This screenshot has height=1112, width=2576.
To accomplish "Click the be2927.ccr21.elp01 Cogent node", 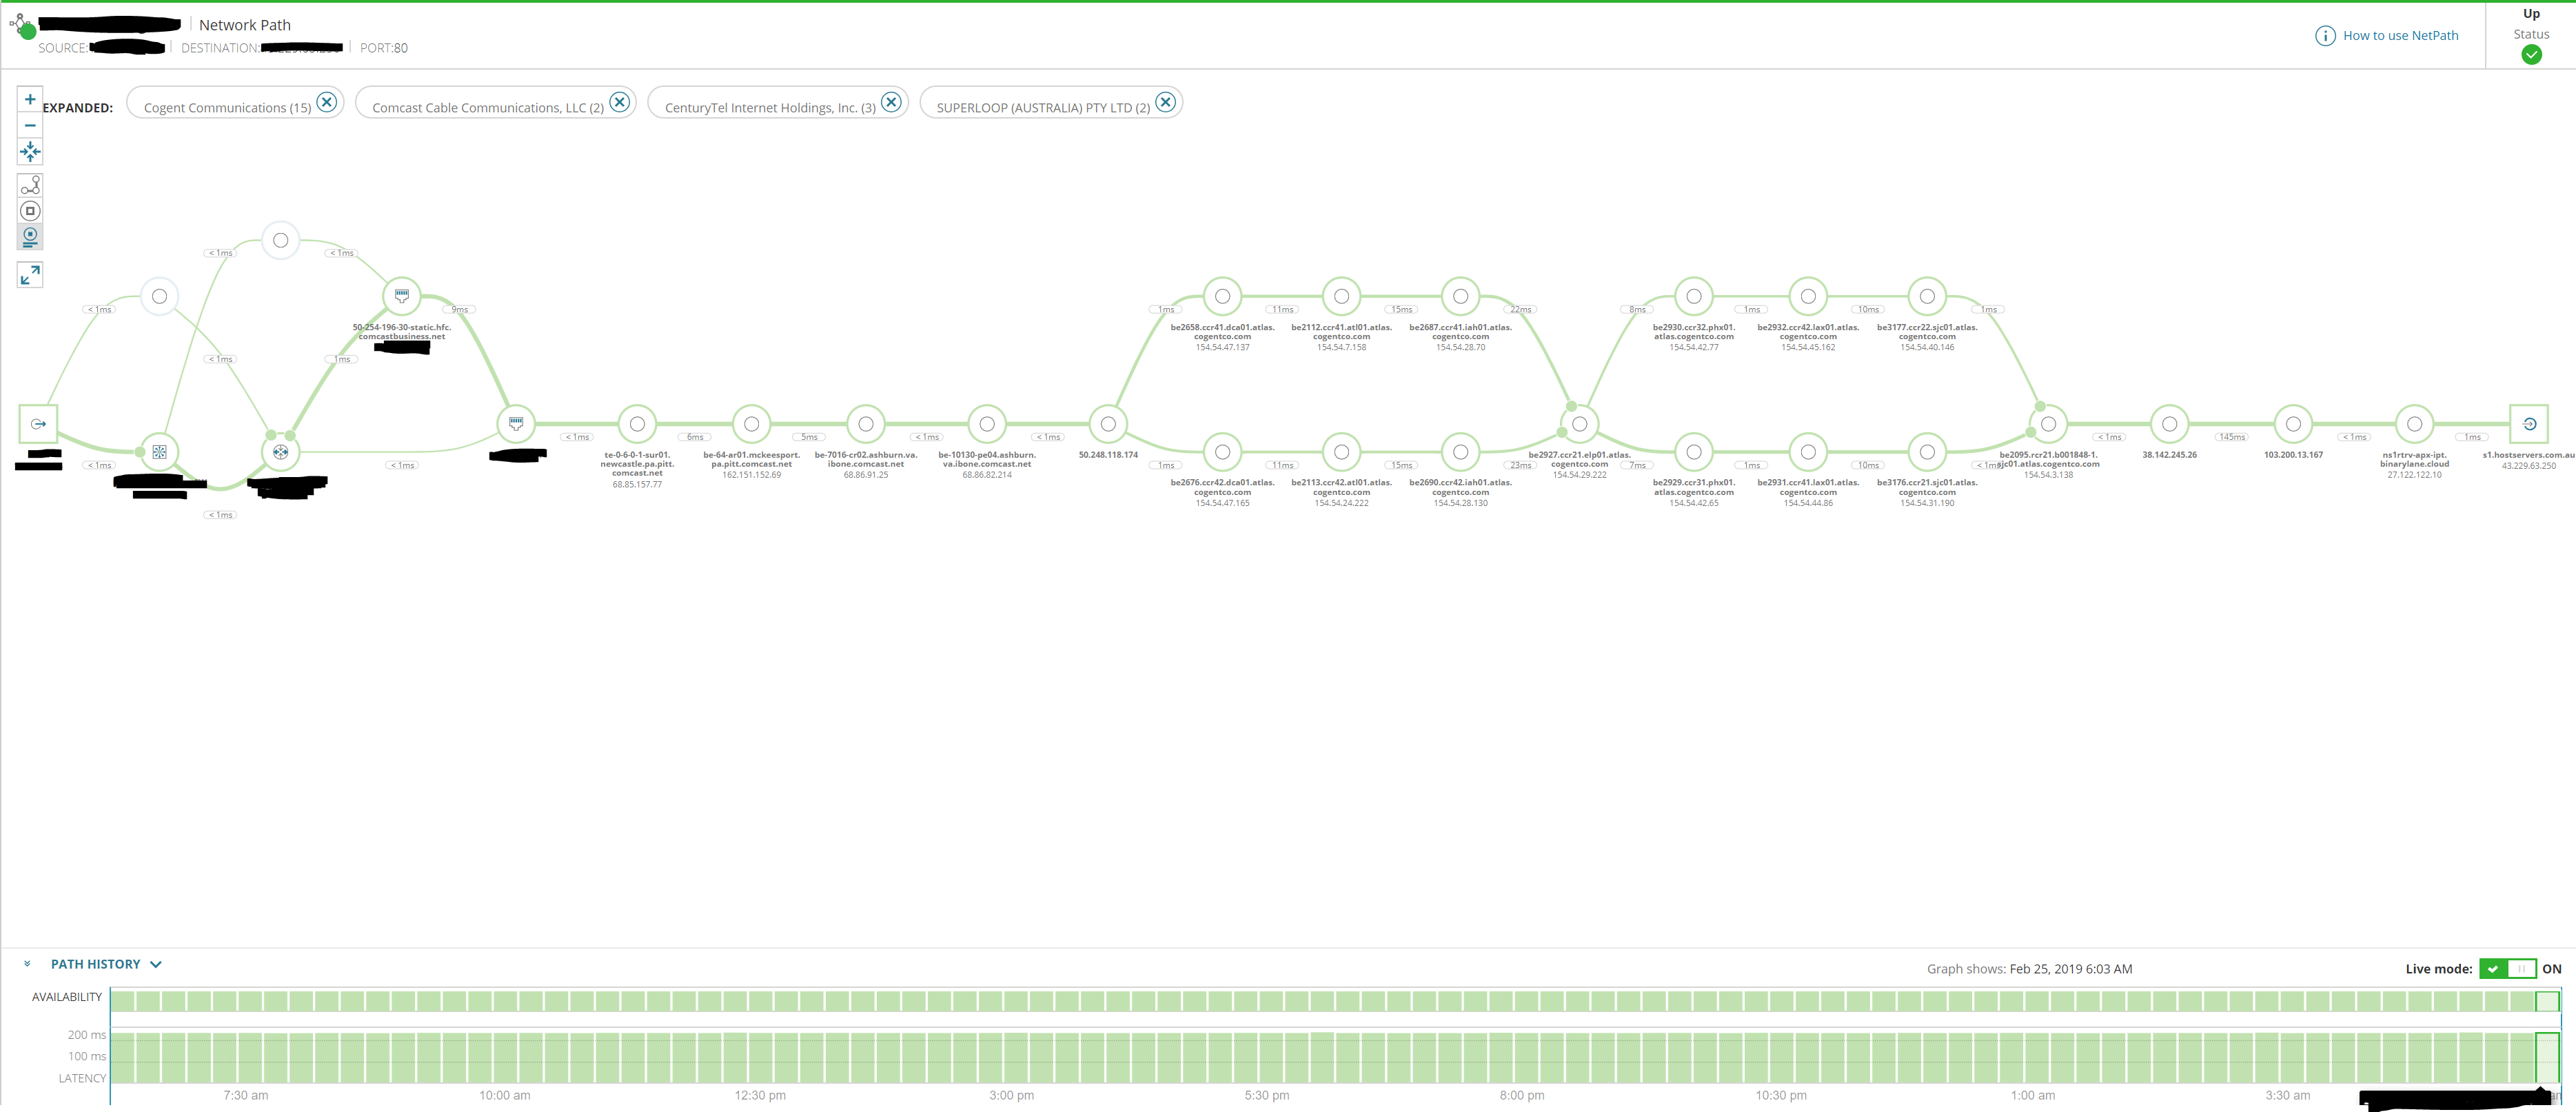I will [1579, 424].
